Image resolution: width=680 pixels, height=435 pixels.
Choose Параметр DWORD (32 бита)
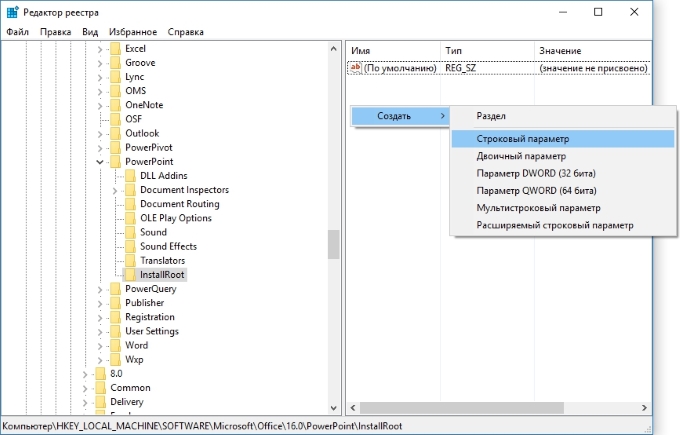563,173
